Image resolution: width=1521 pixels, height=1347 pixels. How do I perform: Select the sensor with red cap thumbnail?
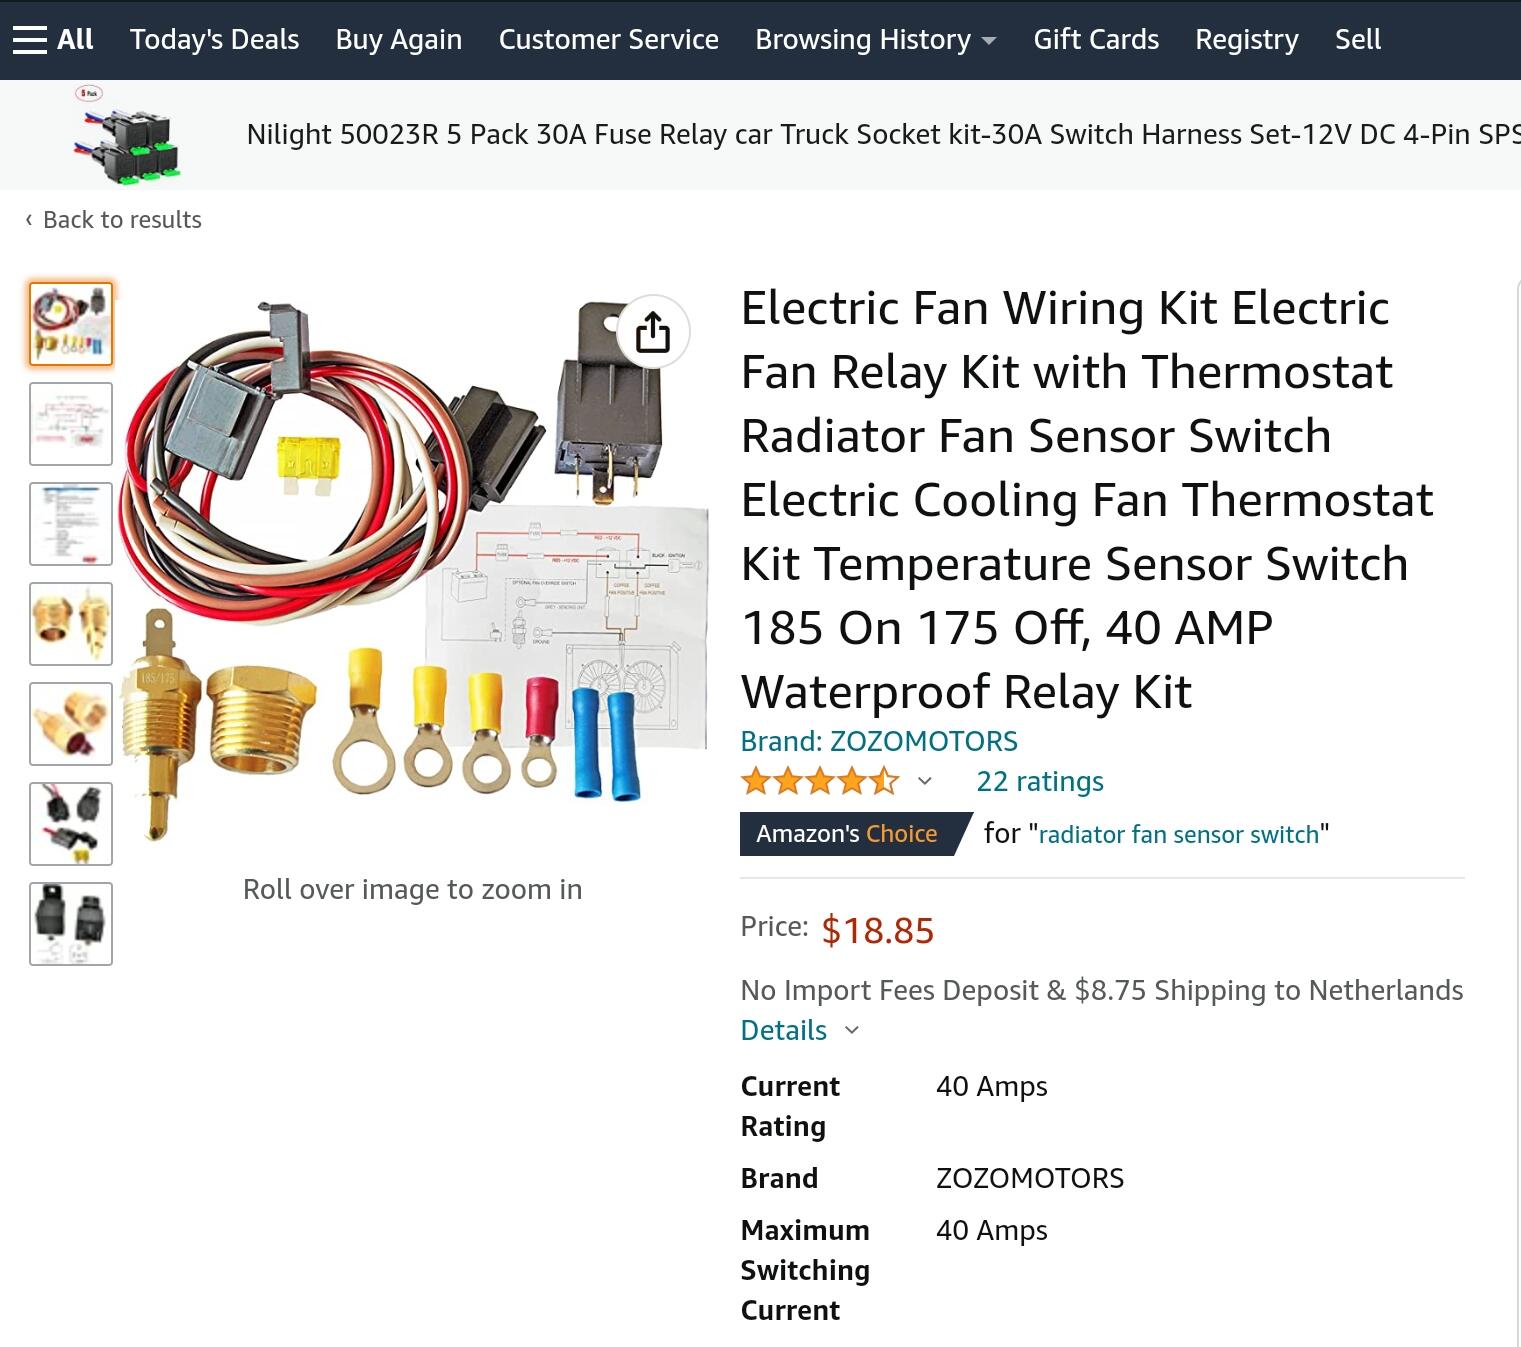coord(71,724)
